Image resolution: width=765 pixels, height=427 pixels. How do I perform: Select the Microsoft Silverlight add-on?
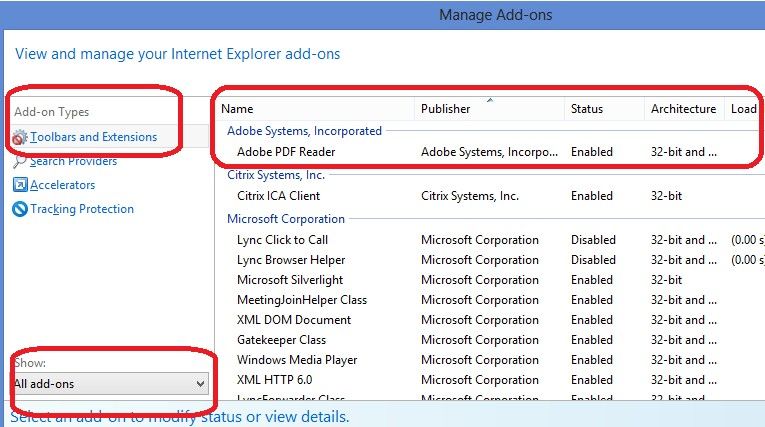pos(290,280)
